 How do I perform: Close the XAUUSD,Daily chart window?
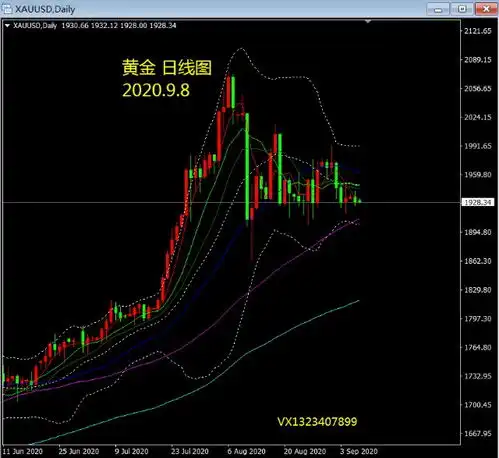(486, 9)
